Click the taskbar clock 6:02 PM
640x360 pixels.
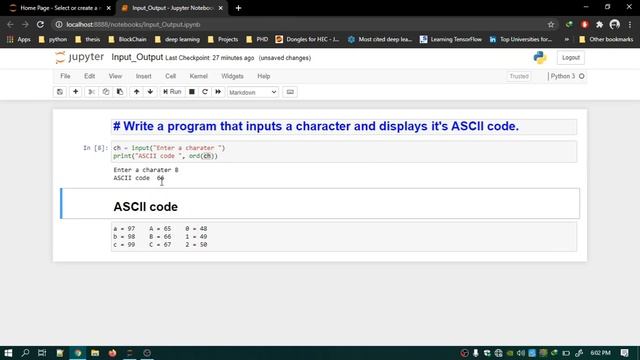(600, 353)
